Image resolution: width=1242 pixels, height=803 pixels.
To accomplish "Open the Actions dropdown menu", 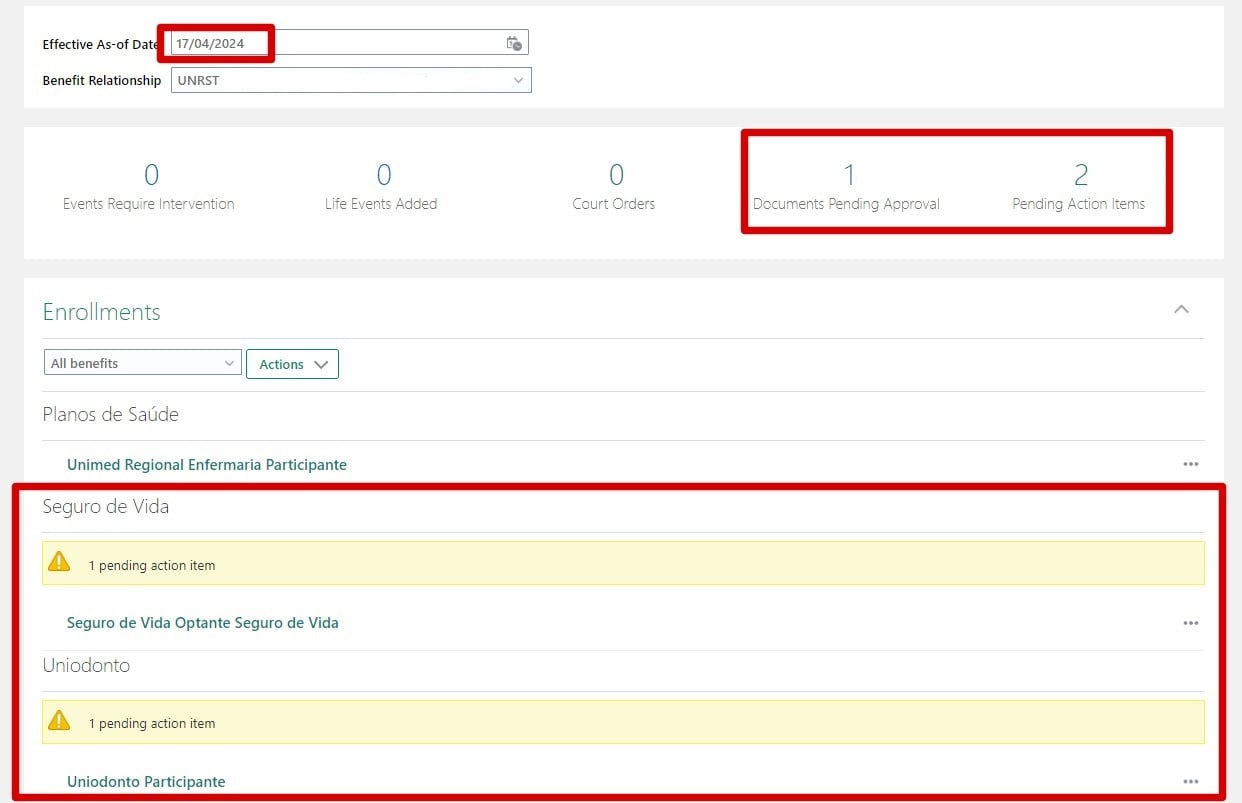I will click(292, 363).
